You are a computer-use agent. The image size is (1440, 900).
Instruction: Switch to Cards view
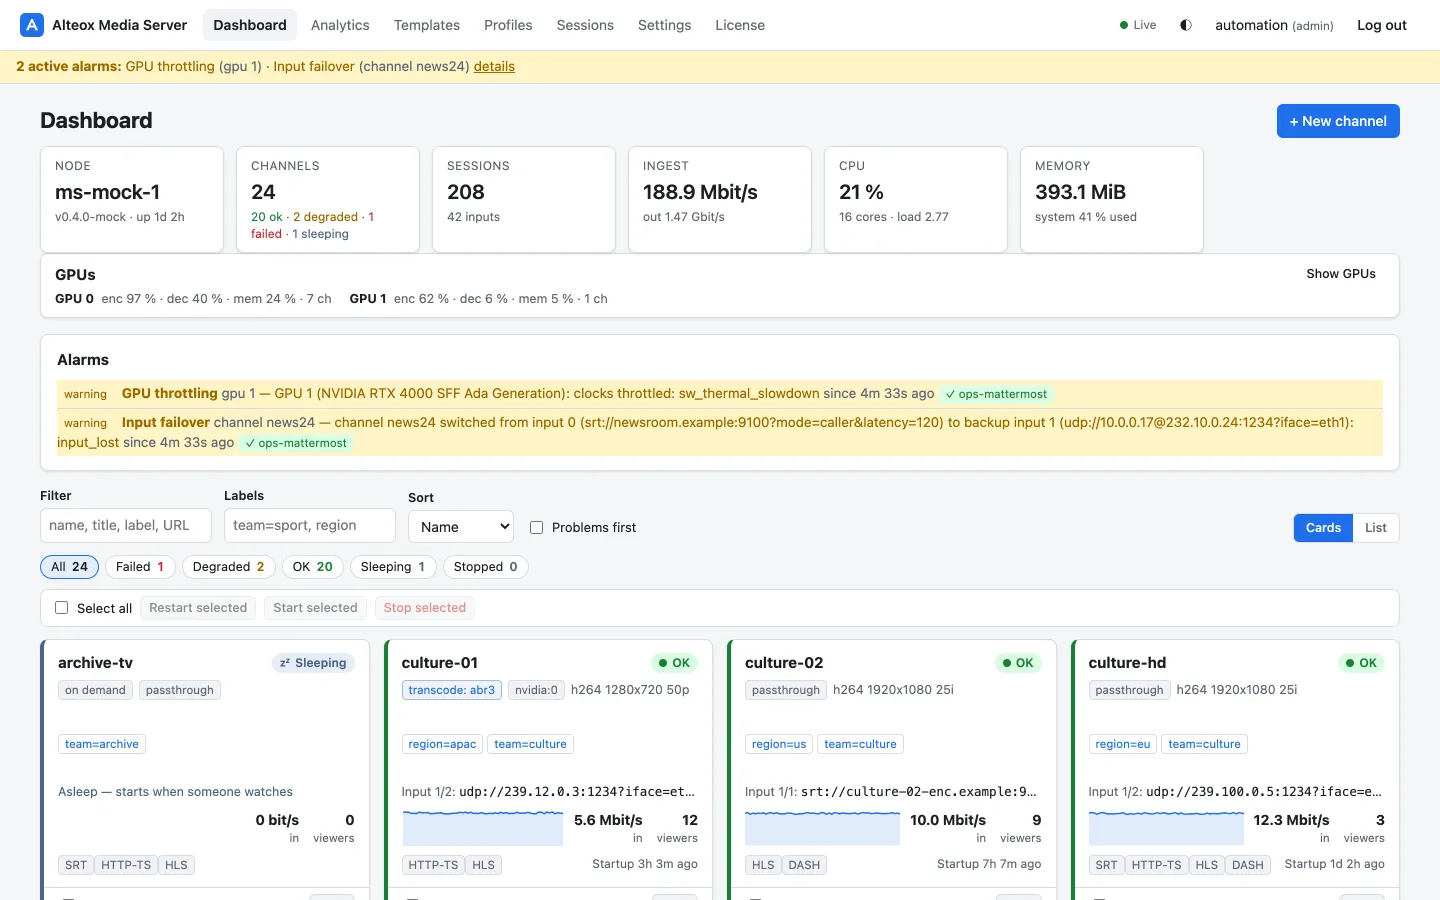tap(1323, 528)
